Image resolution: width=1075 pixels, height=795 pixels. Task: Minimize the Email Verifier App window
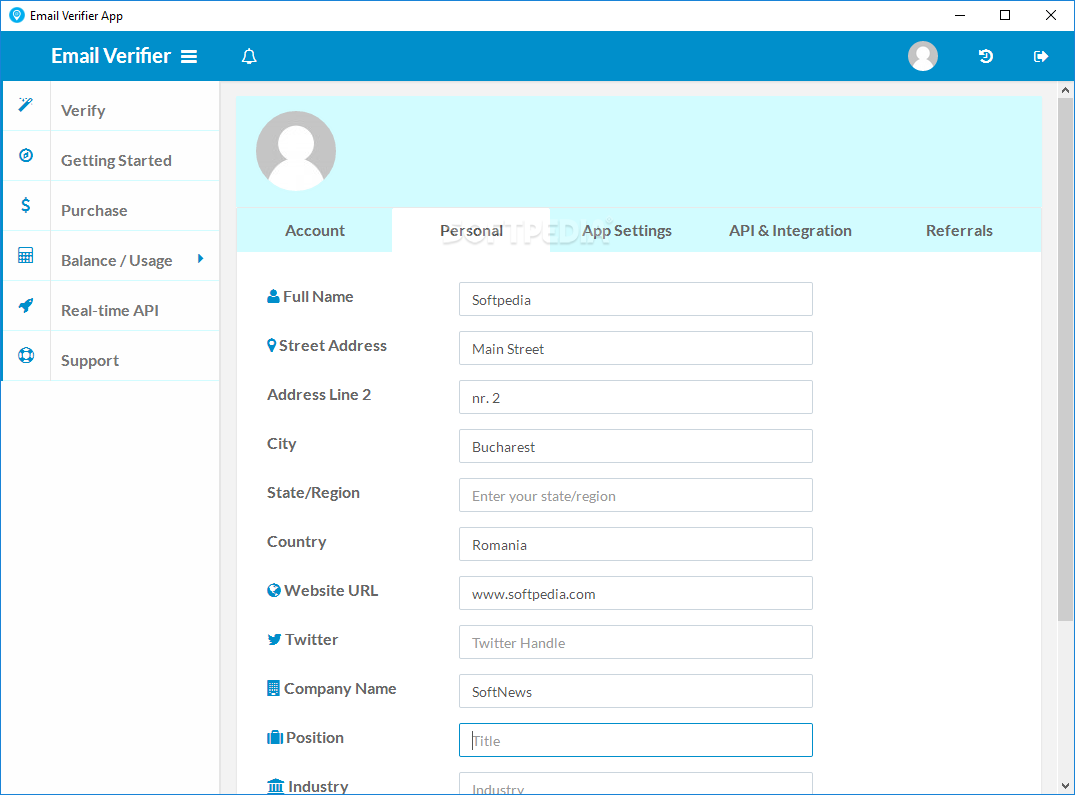point(960,15)
